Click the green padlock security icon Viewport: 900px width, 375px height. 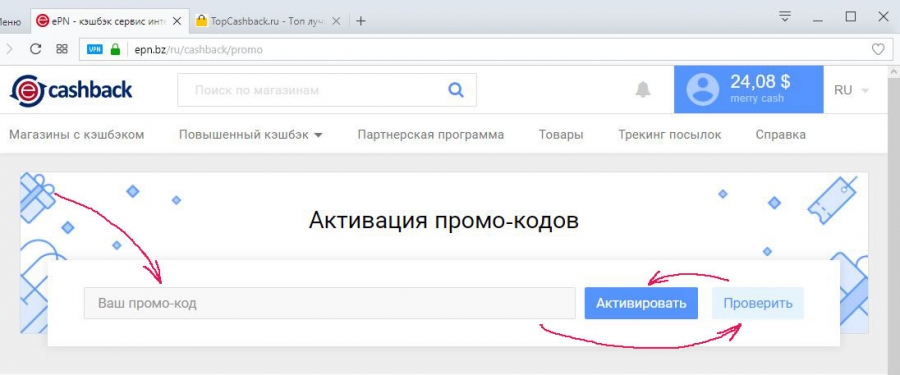coord(115,49)
